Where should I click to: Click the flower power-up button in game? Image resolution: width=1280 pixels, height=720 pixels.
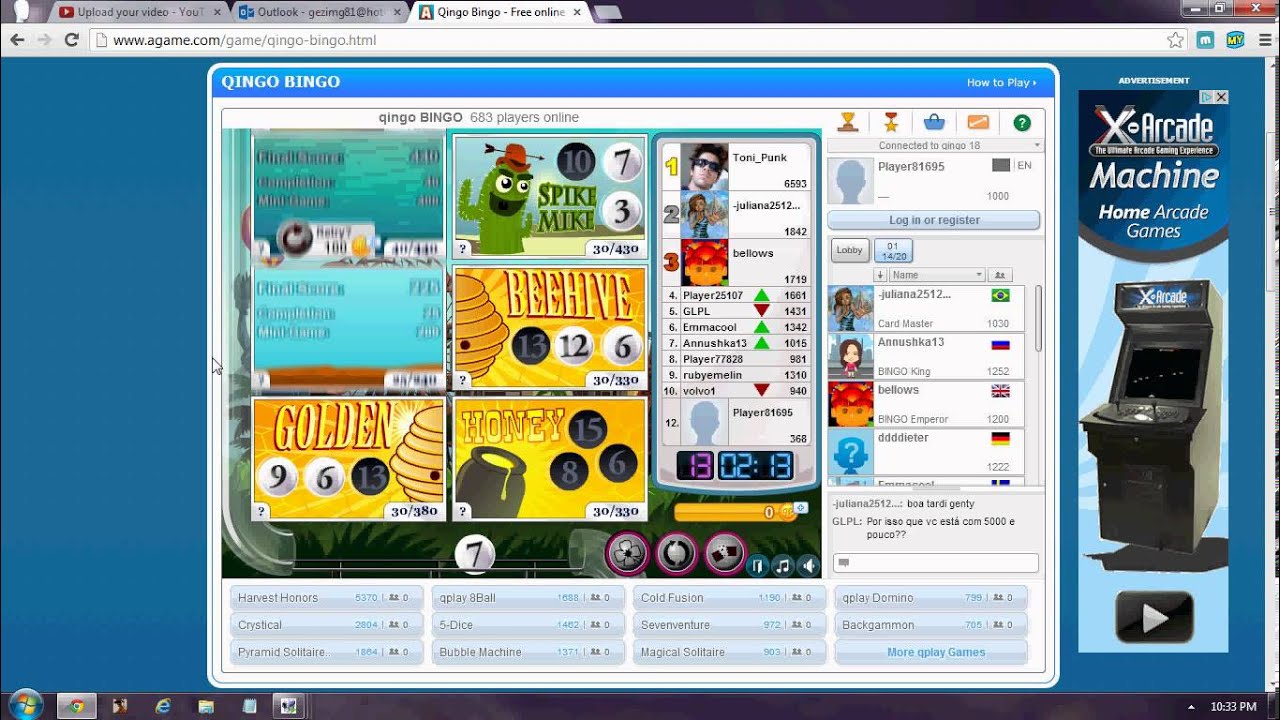click(627, 552)
